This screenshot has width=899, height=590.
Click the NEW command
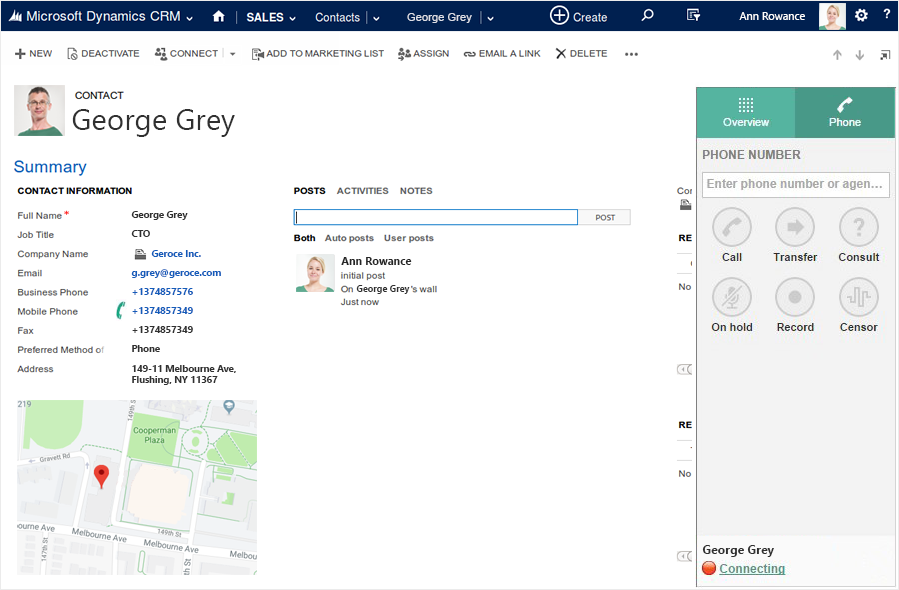[33, 53]
